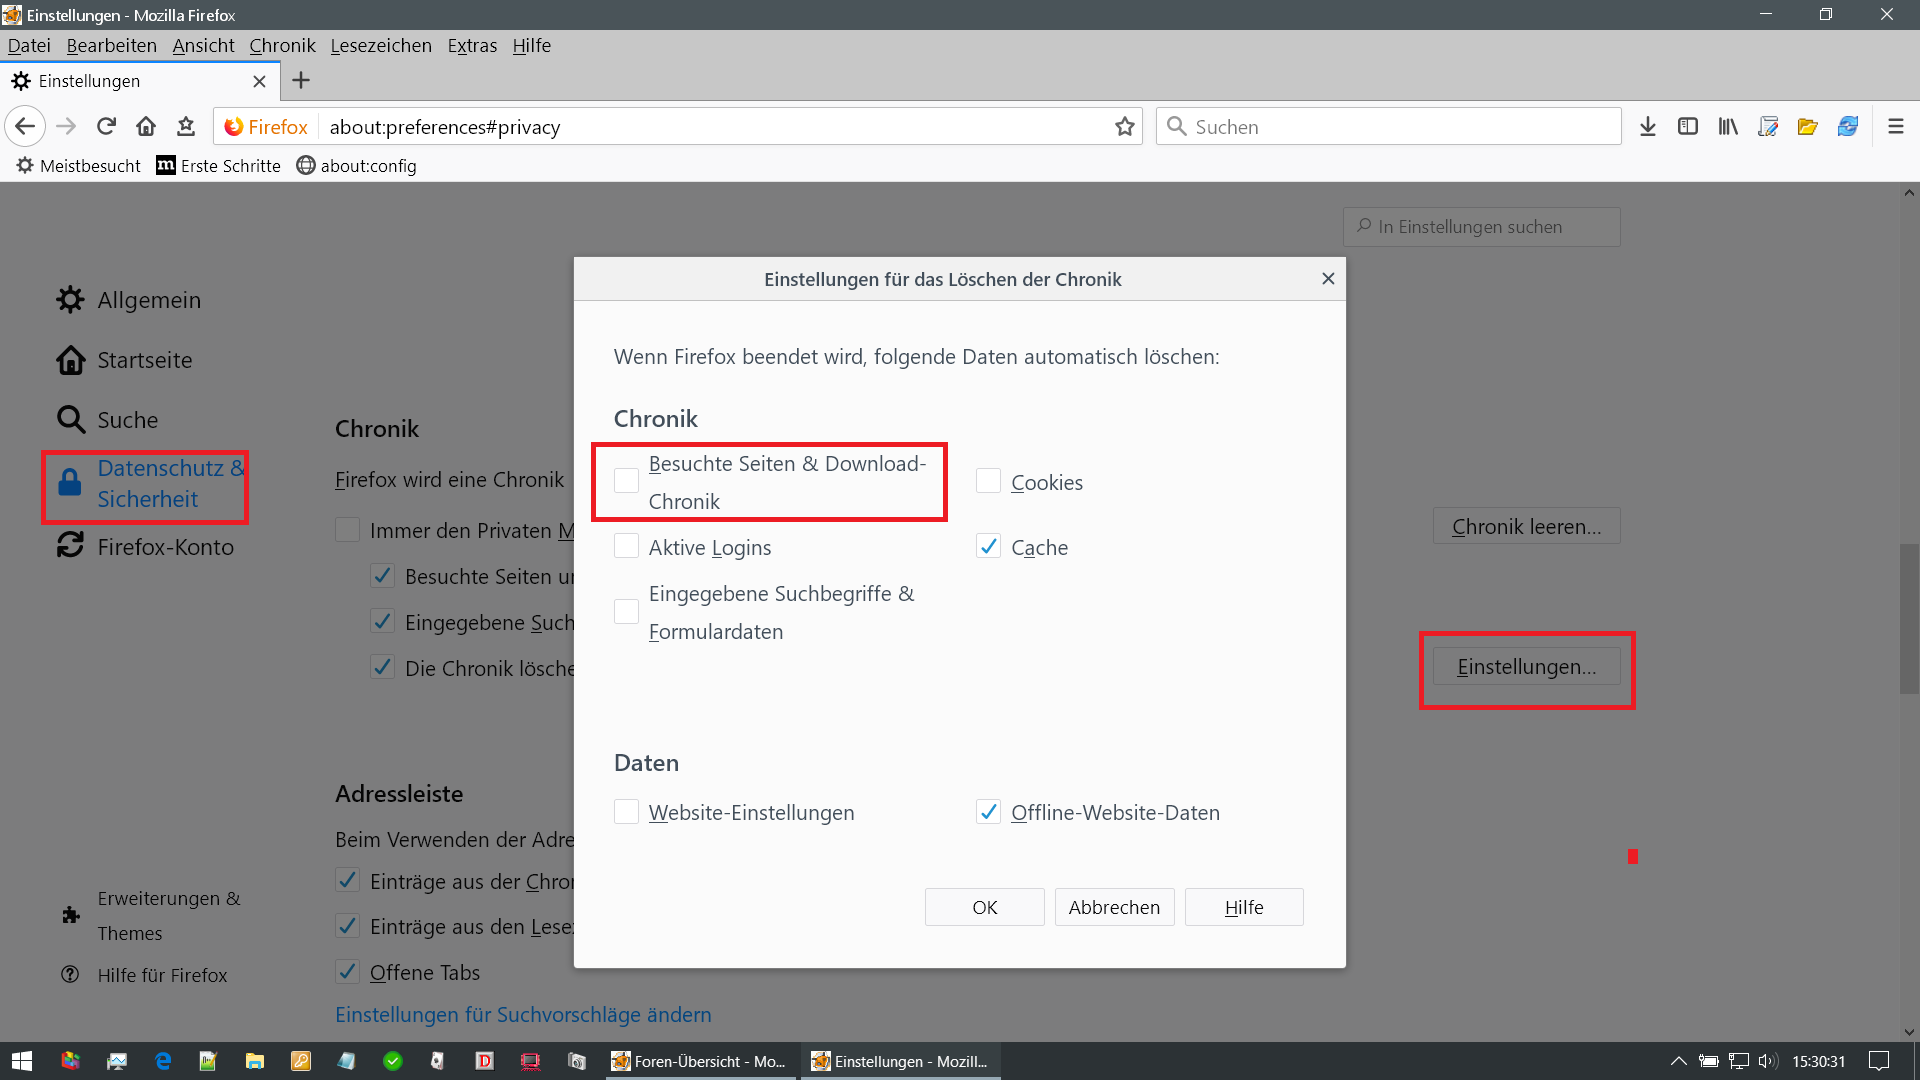
Task: Reload the current page
Action: point(106,127)
